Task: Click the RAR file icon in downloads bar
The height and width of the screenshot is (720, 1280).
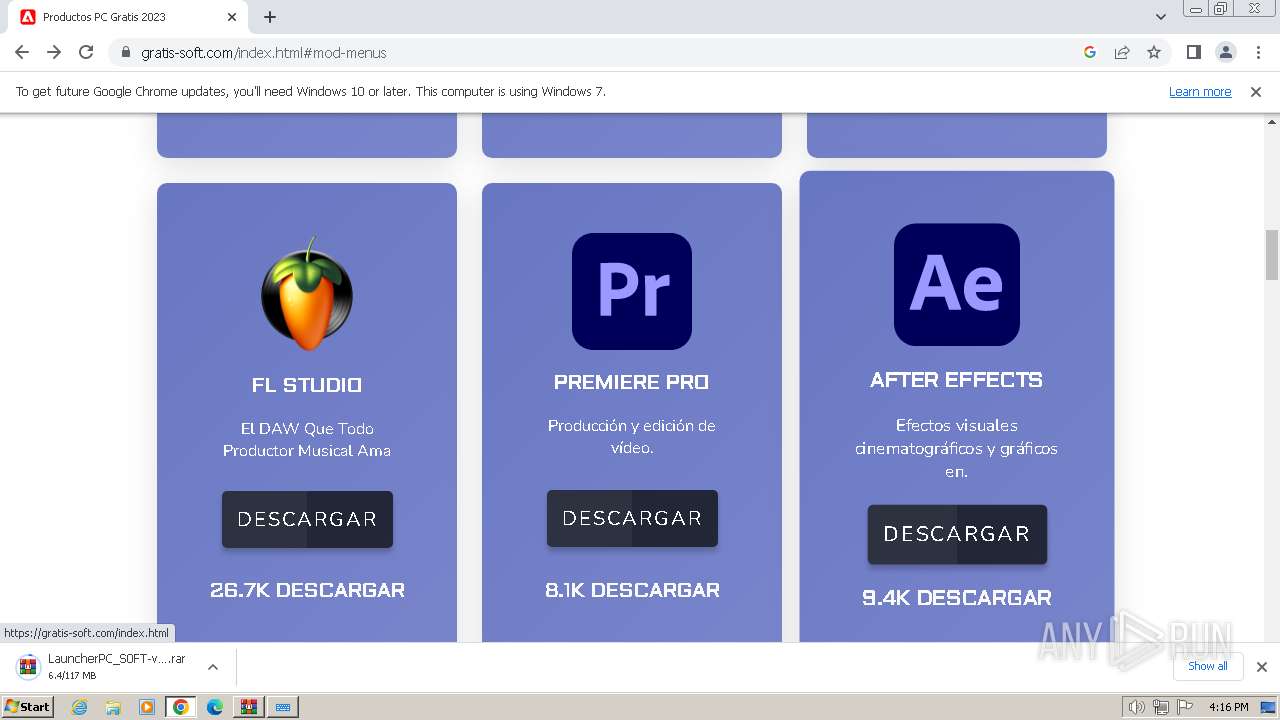Action: coord(29,667)
